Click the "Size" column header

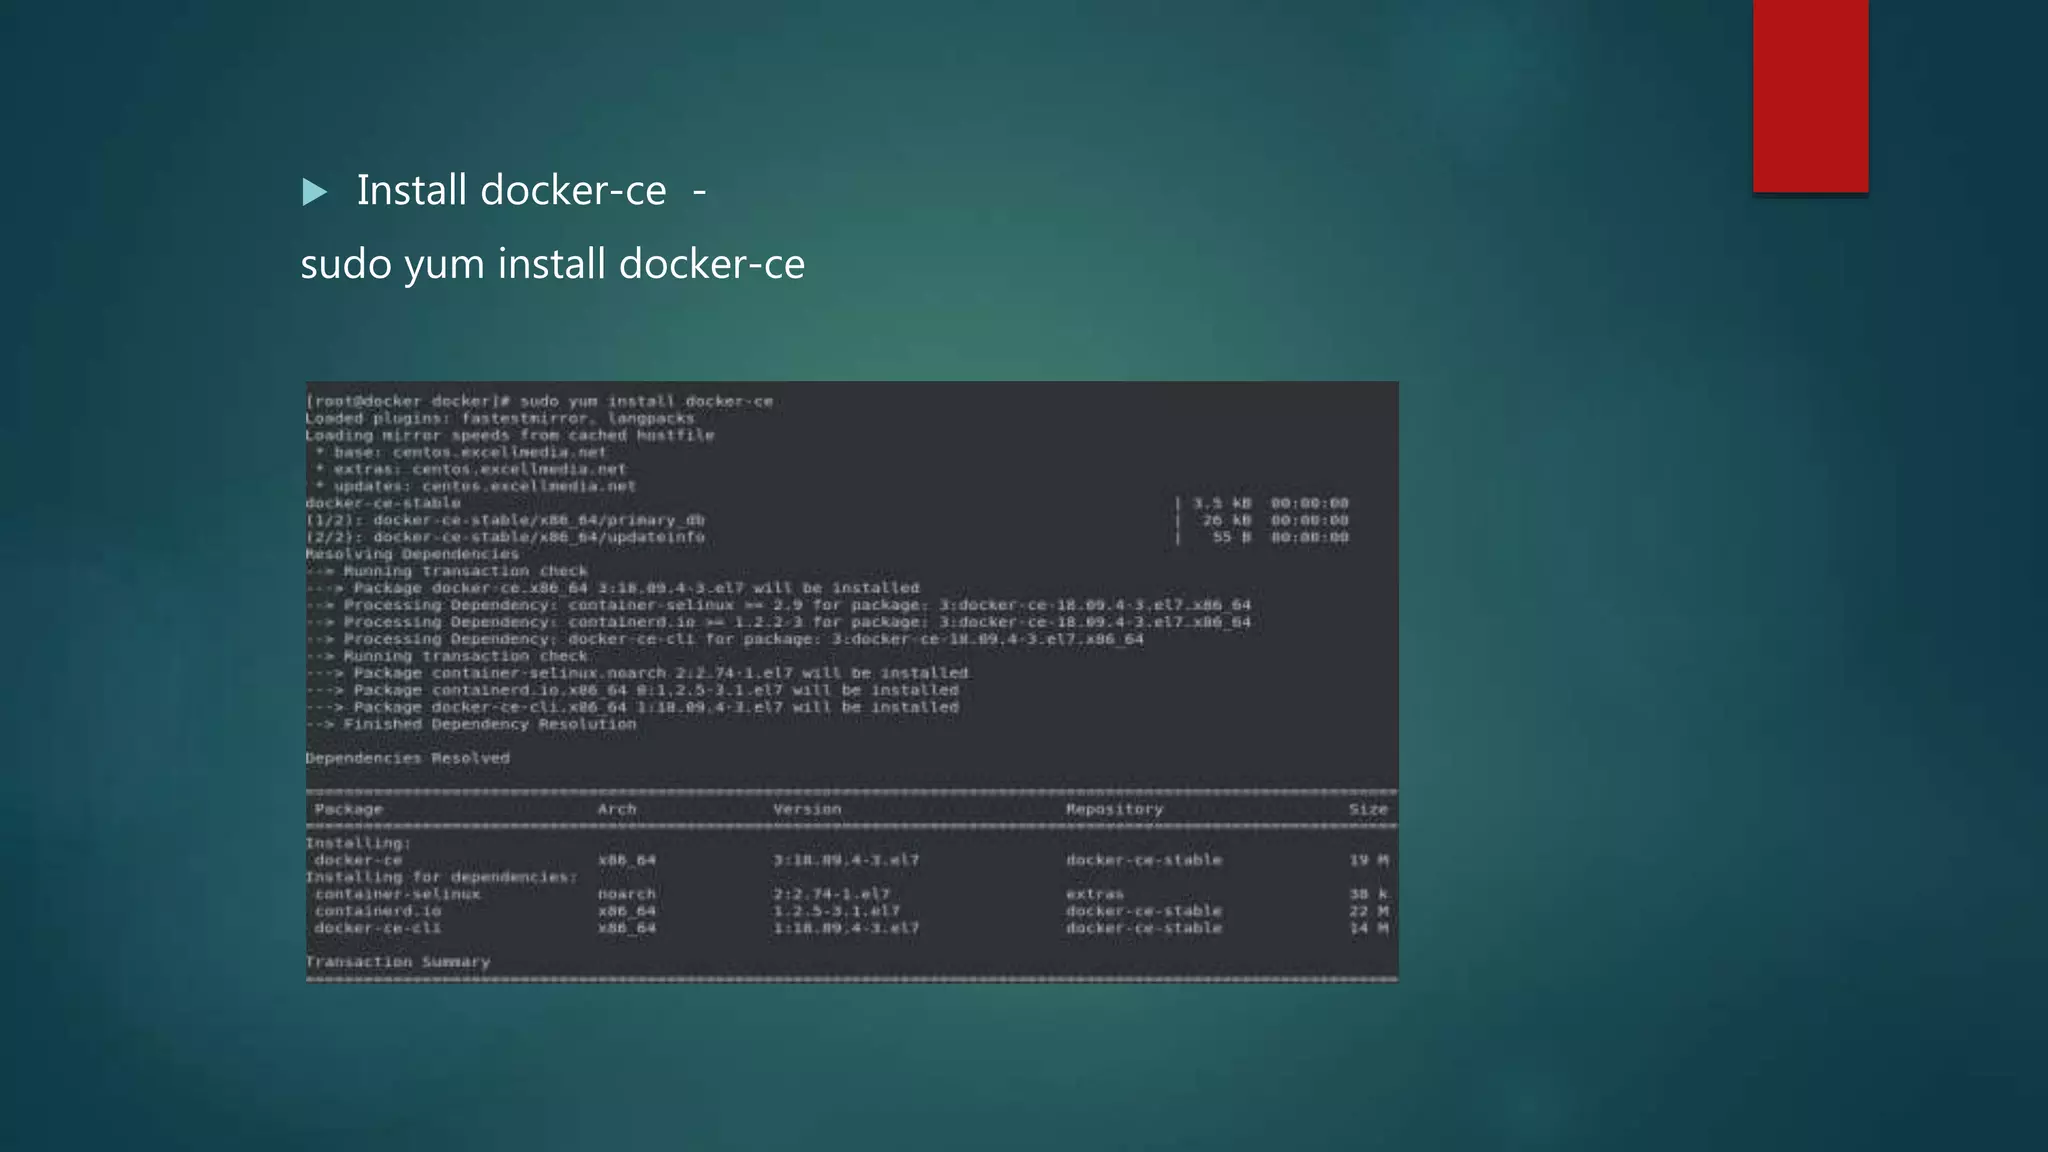point(1368,809)
